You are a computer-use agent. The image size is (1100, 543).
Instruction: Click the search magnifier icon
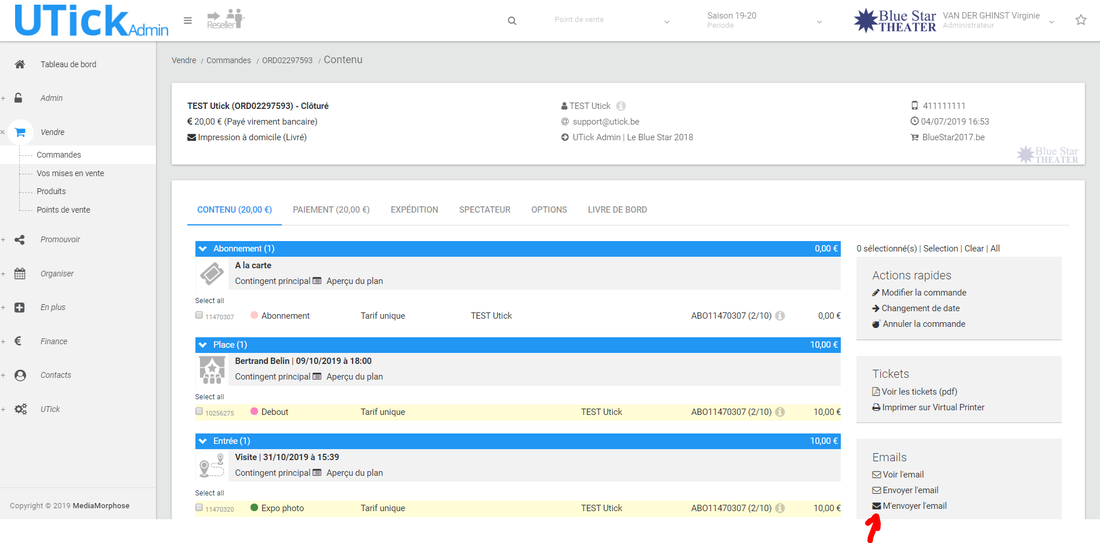[x=513, y=20]
